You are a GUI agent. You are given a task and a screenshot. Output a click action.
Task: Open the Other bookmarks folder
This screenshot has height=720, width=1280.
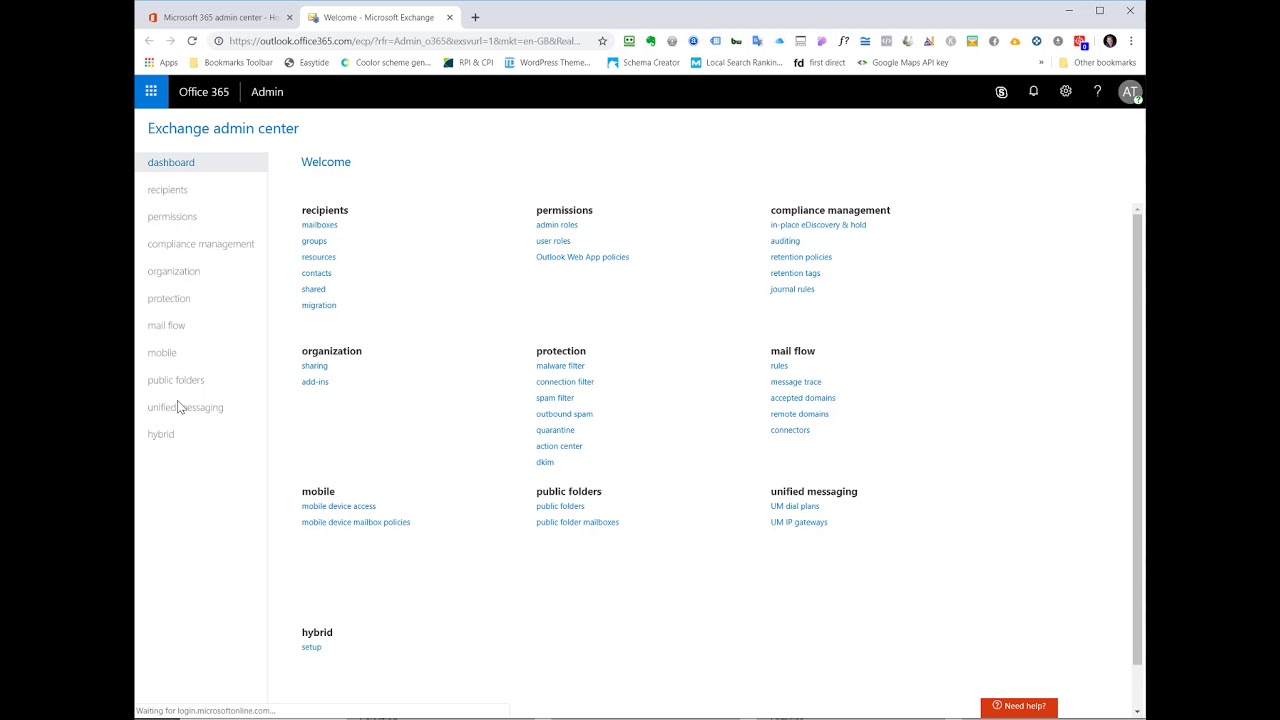coord(1097,62)
